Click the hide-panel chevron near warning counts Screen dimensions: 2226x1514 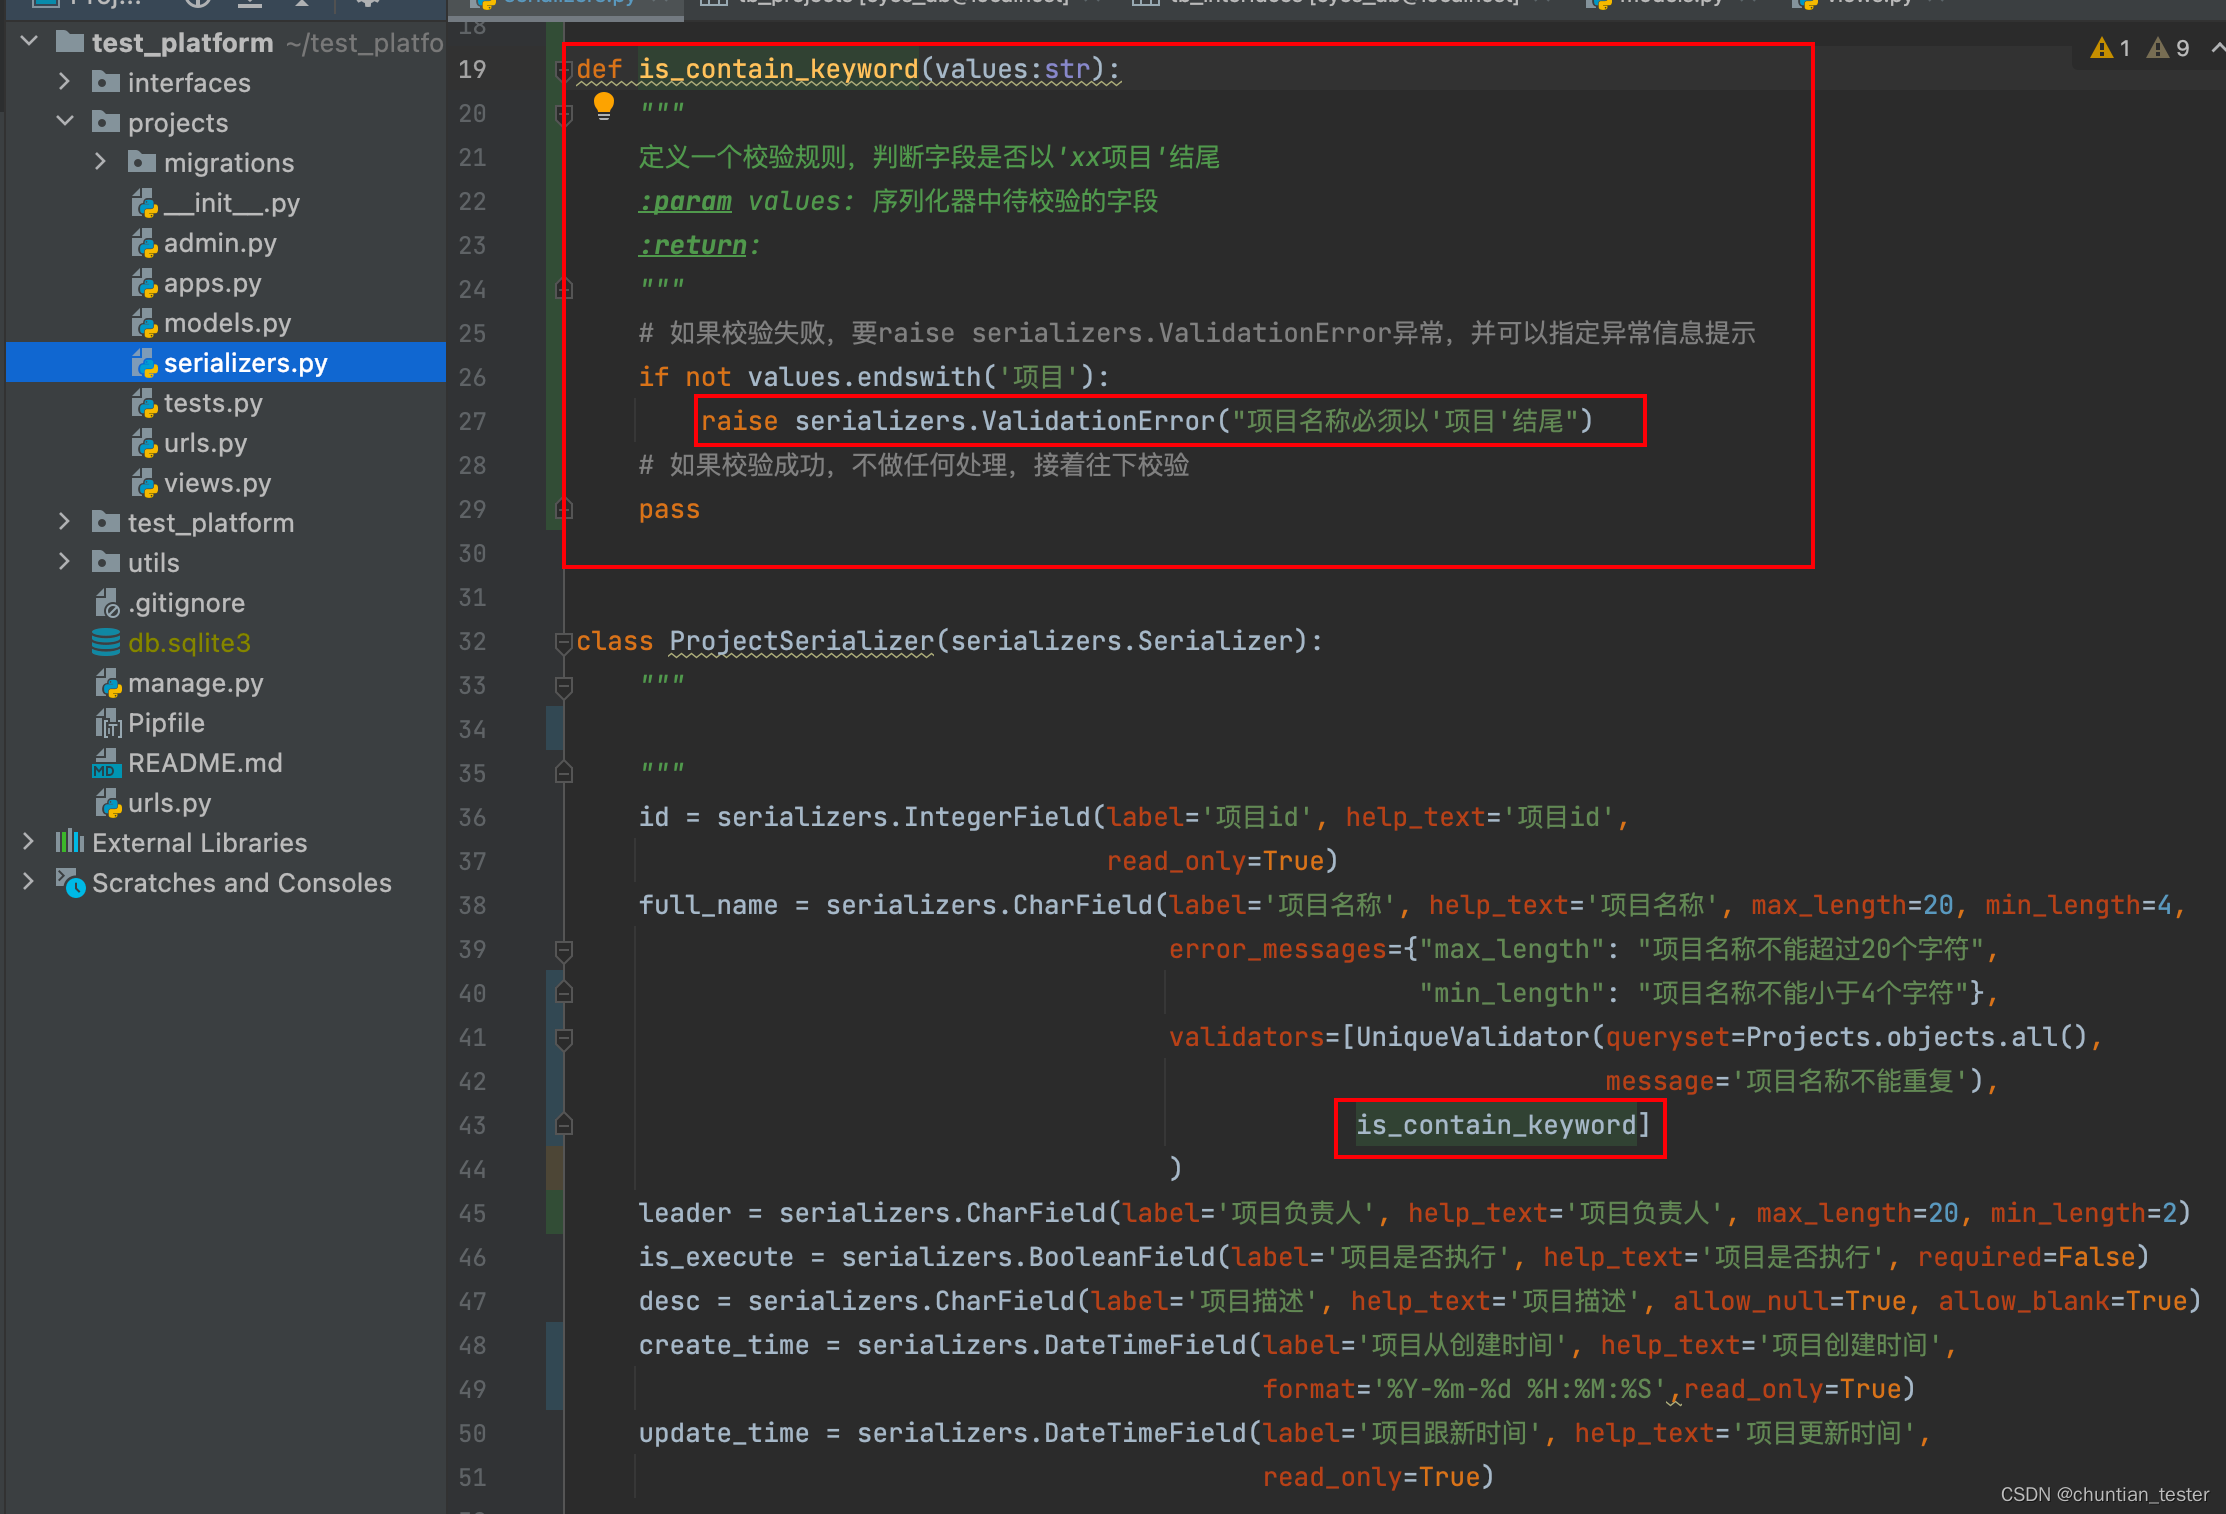(2217, 47)
